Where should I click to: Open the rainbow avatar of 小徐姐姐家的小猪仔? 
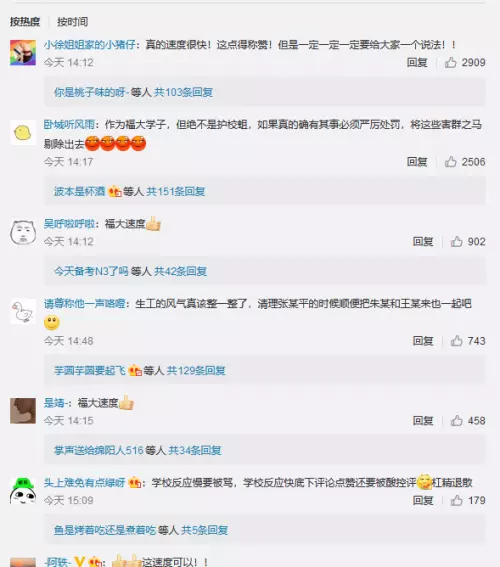(x=23, y=52)
